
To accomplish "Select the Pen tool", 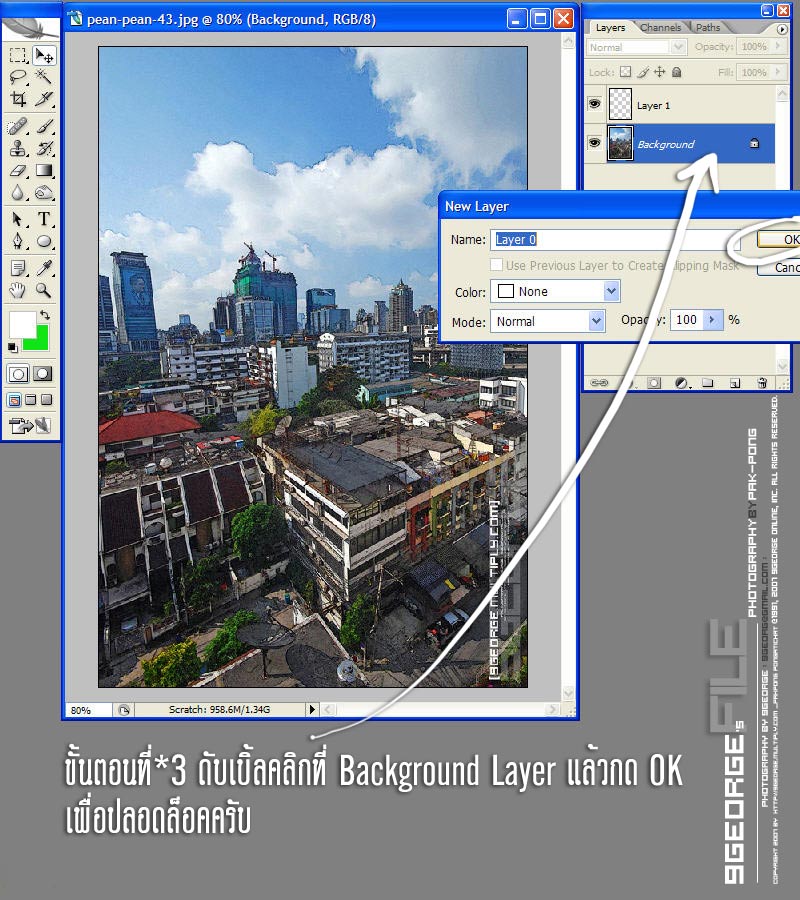I will (x=18, y=241).
